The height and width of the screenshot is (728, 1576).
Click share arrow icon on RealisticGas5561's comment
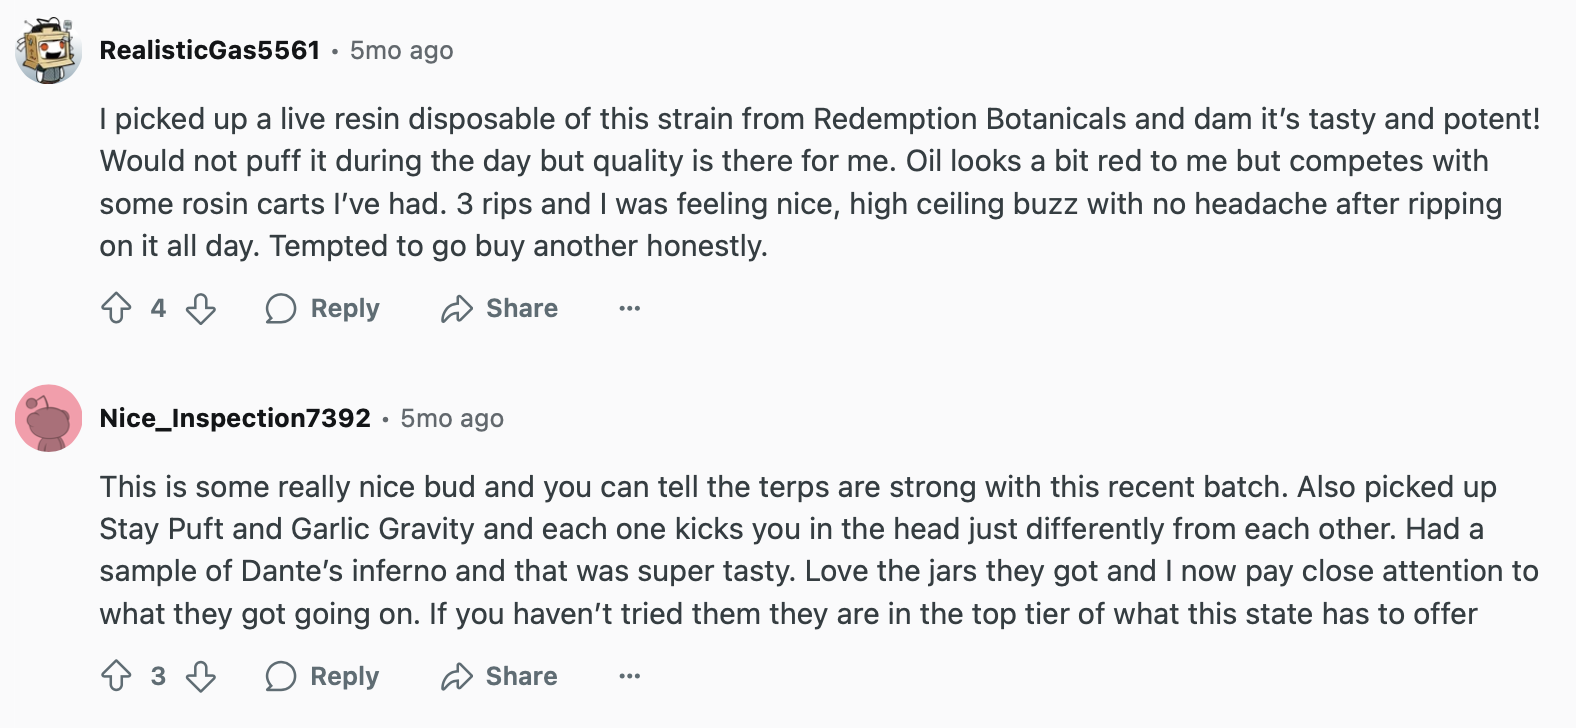pyautogui.click(x=457, y=308)
